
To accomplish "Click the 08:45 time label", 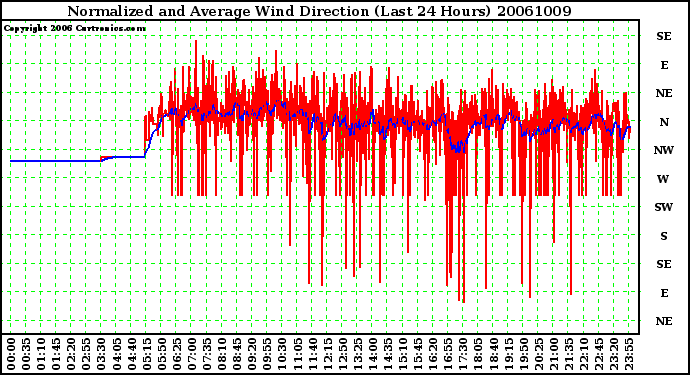I will (237, 354).
